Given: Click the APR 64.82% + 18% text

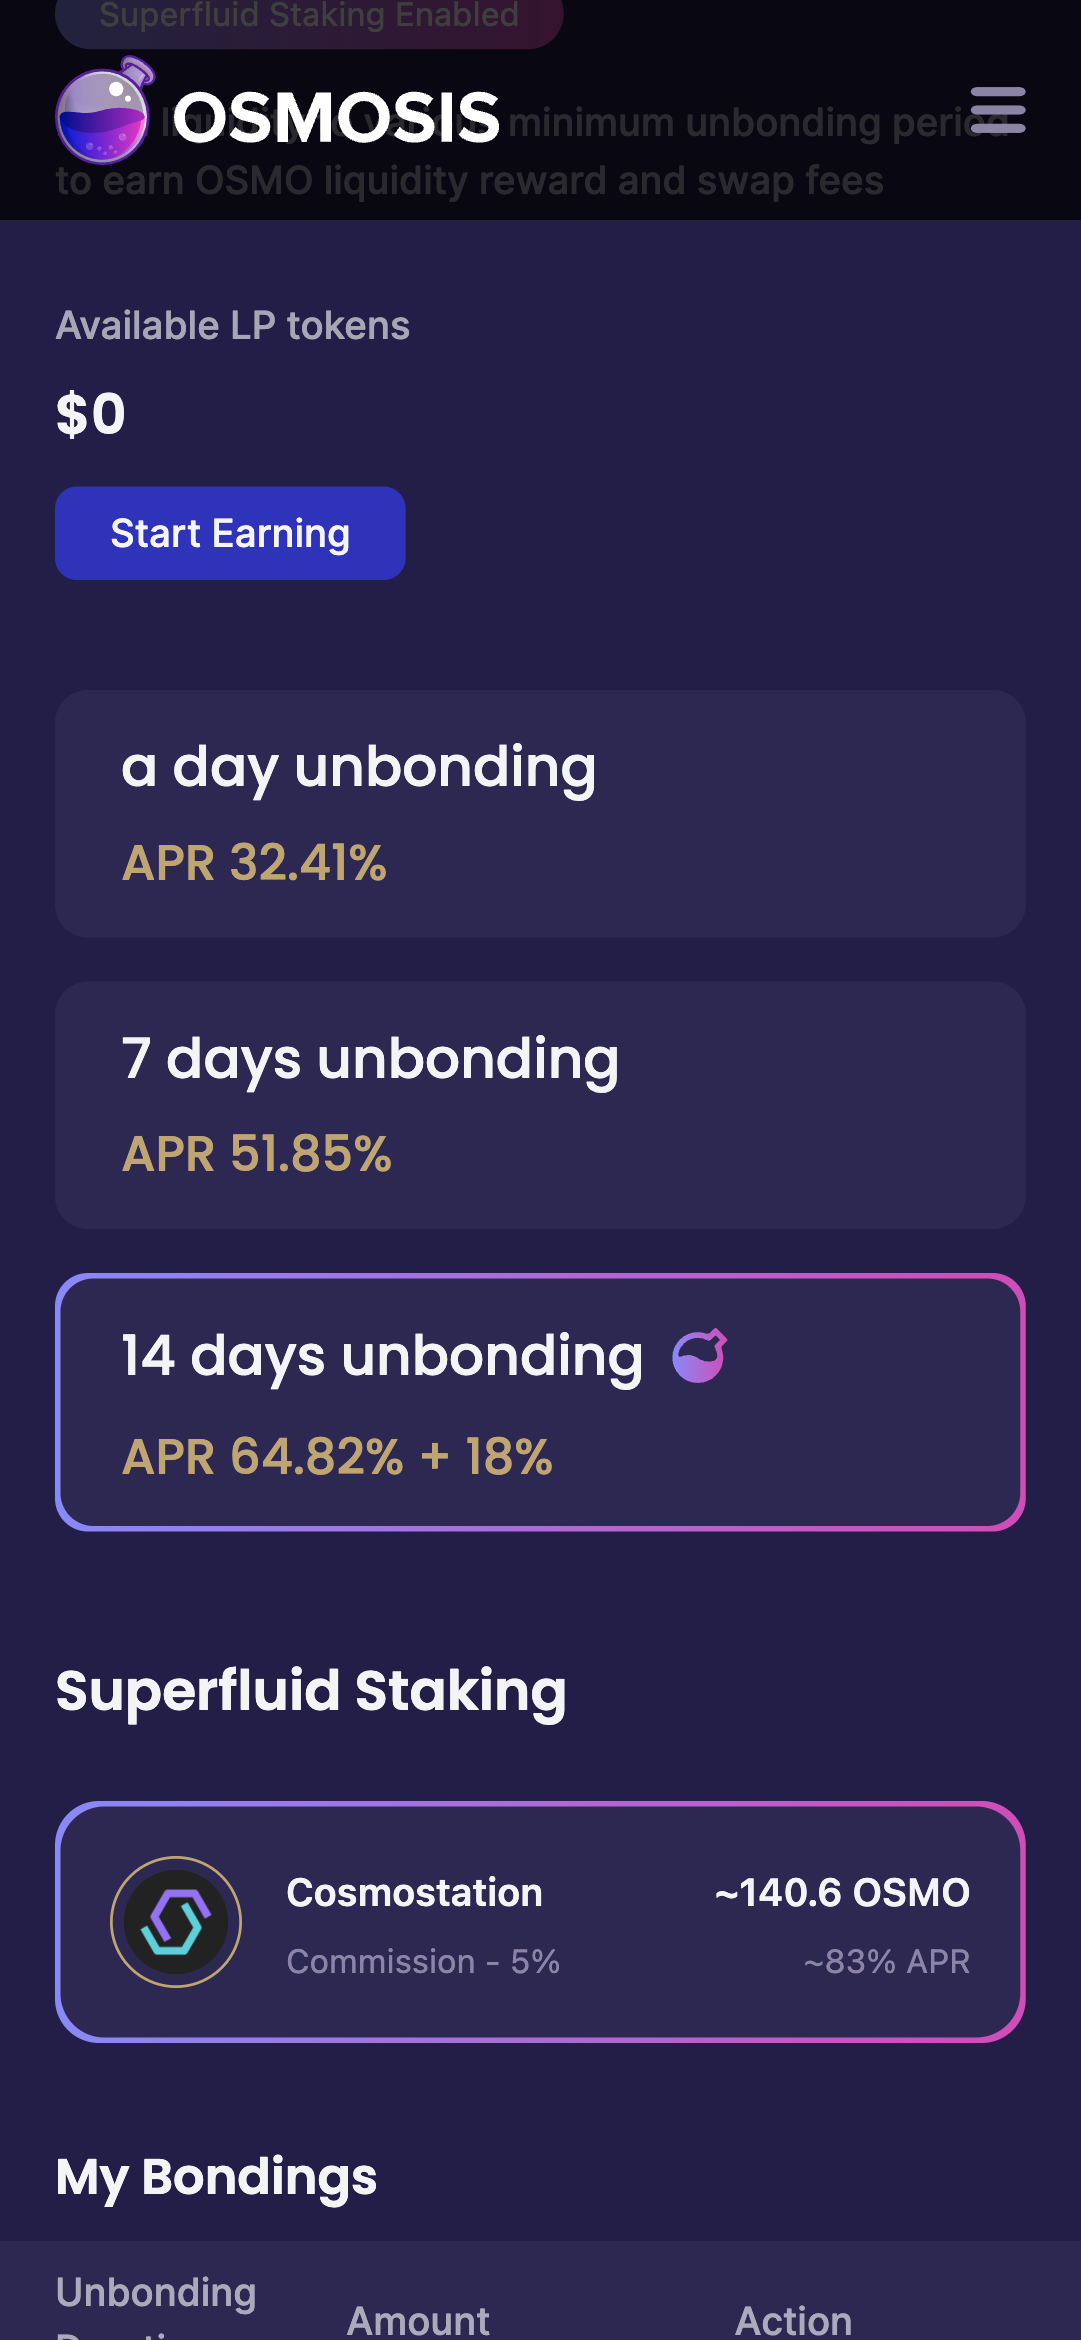Looking at the screenshot, I should pyautogui.click(x=337, y=1456).
